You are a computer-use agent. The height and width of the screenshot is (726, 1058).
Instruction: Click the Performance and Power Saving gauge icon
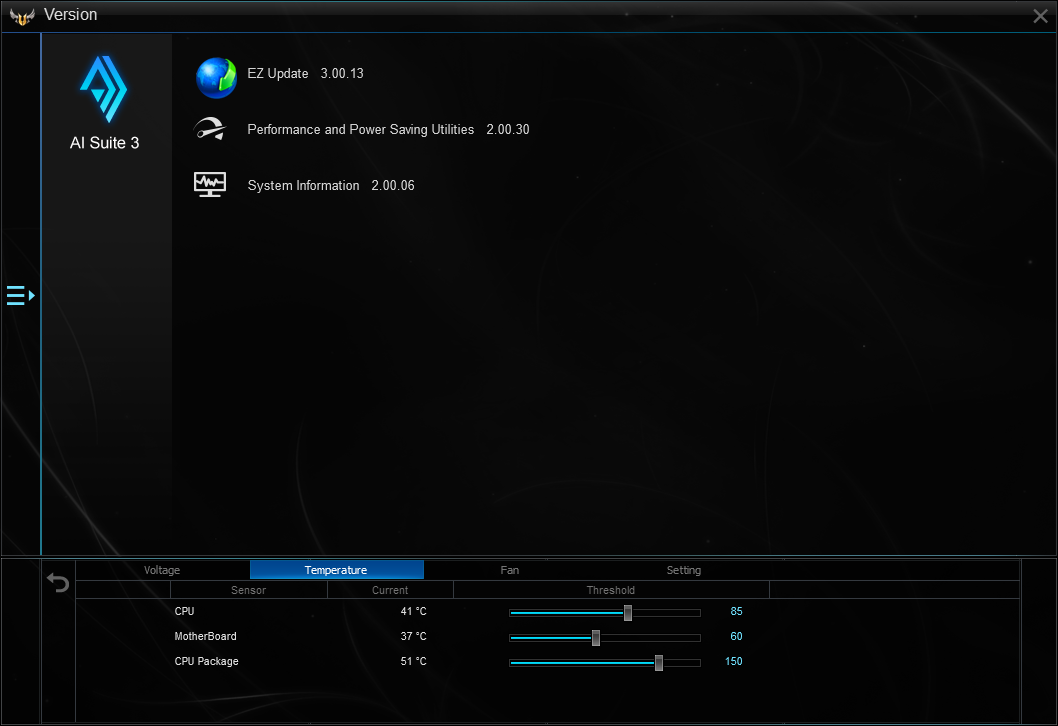pyautogui.click(x=210, y=129)
